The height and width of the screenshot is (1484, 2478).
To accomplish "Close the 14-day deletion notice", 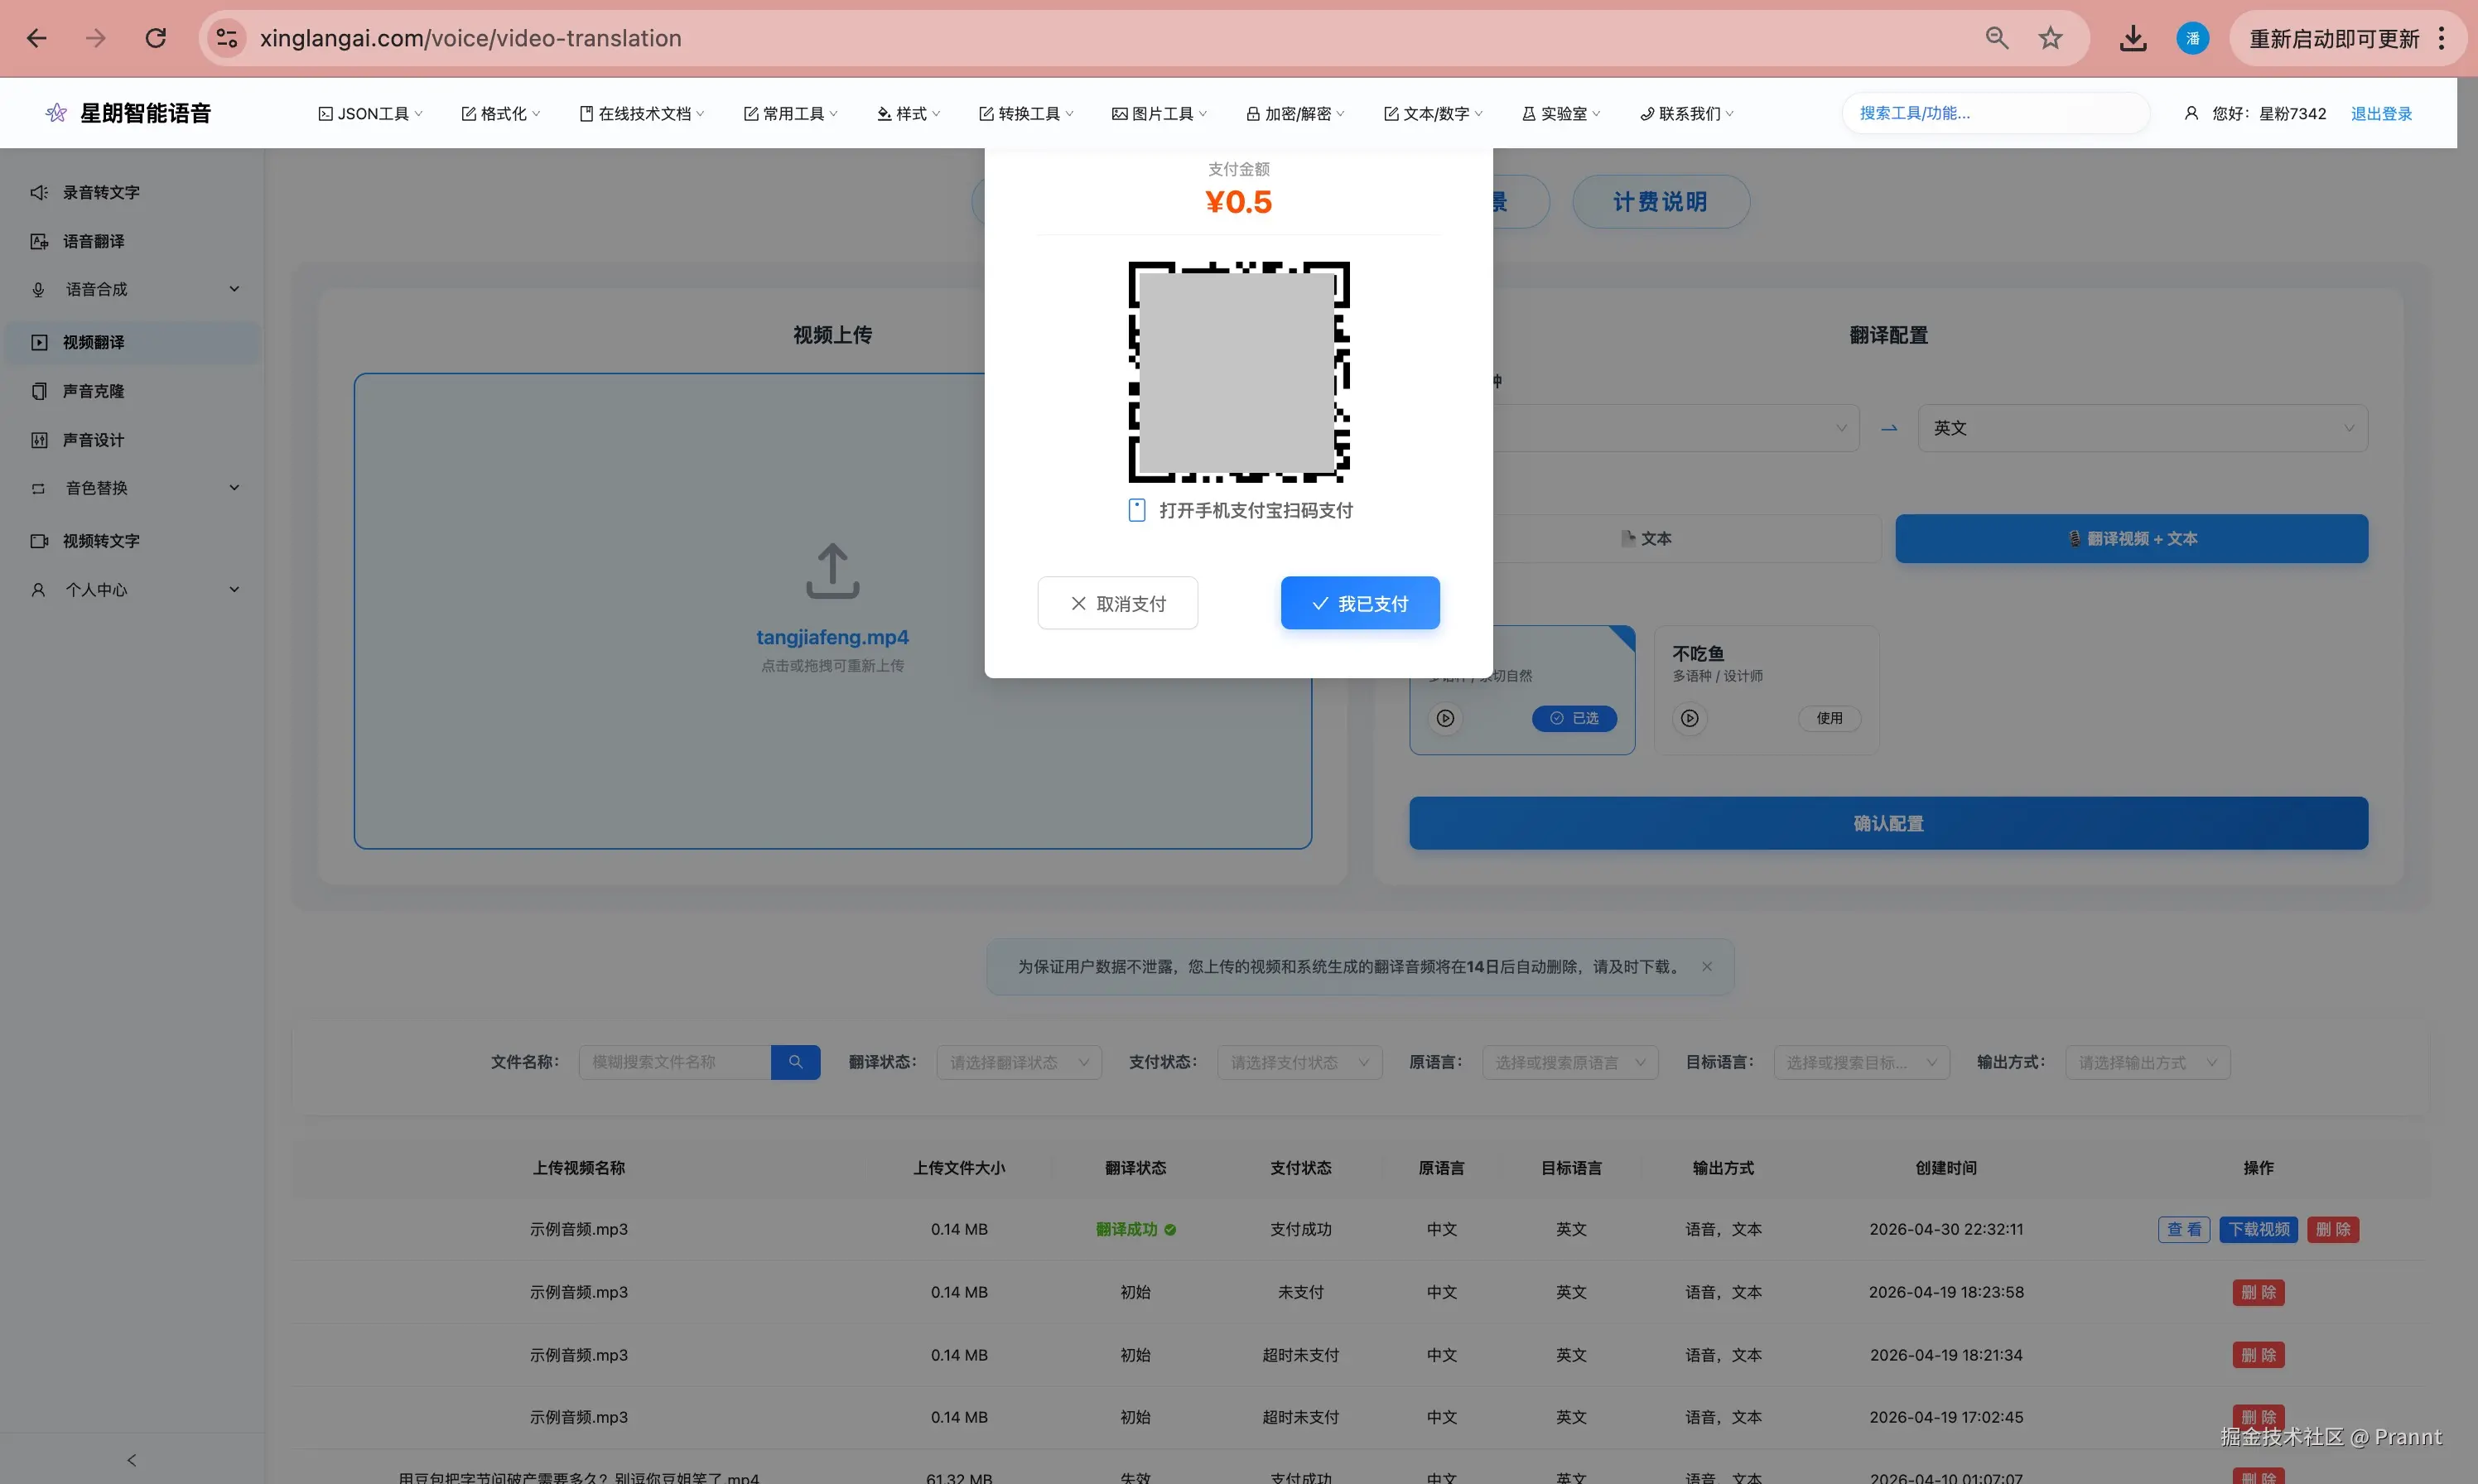I will point(1707,966).
